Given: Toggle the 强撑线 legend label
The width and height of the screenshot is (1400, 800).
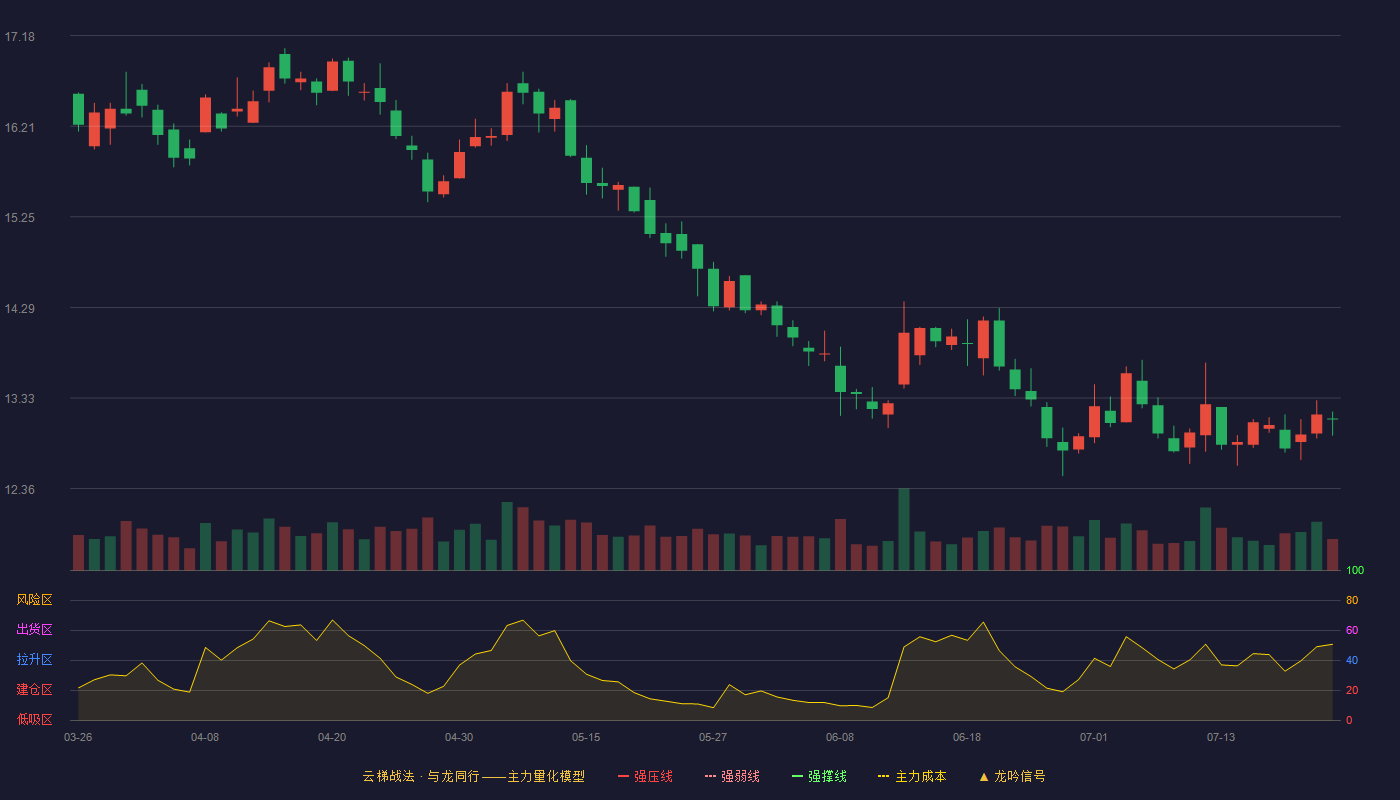Looking at the screenshot, I should click(827, 776).
